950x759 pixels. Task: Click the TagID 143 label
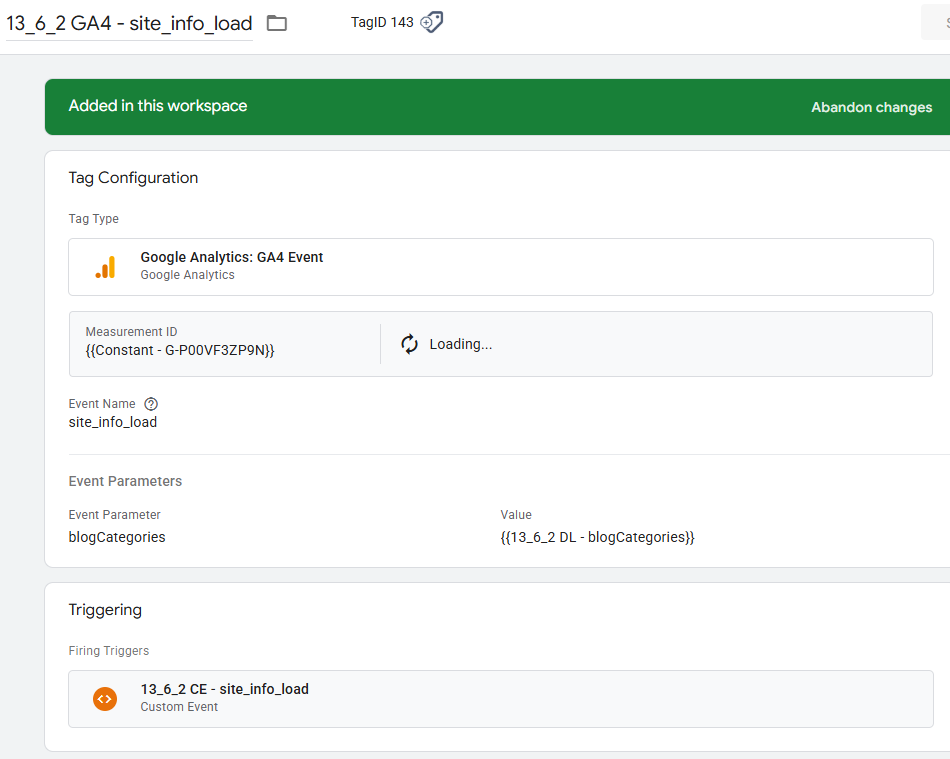[382, 22]
